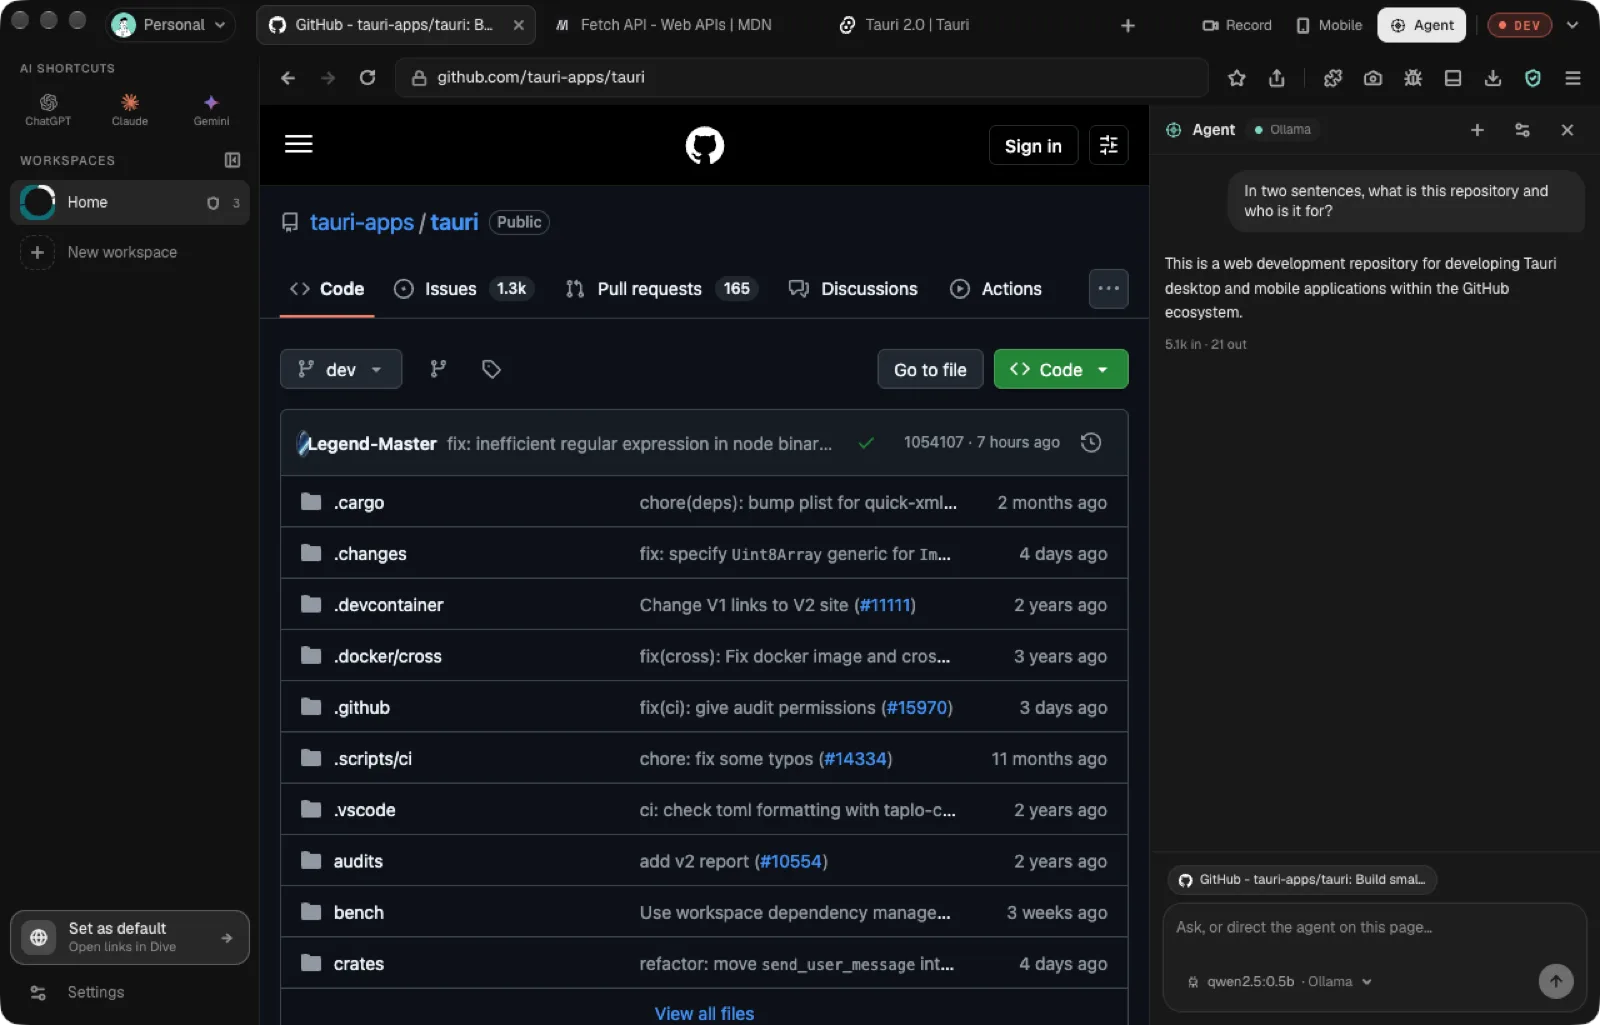Viewport: 1600px width, 1025px height.
Task: Reload the current page
Action: [x=367, y=78]
